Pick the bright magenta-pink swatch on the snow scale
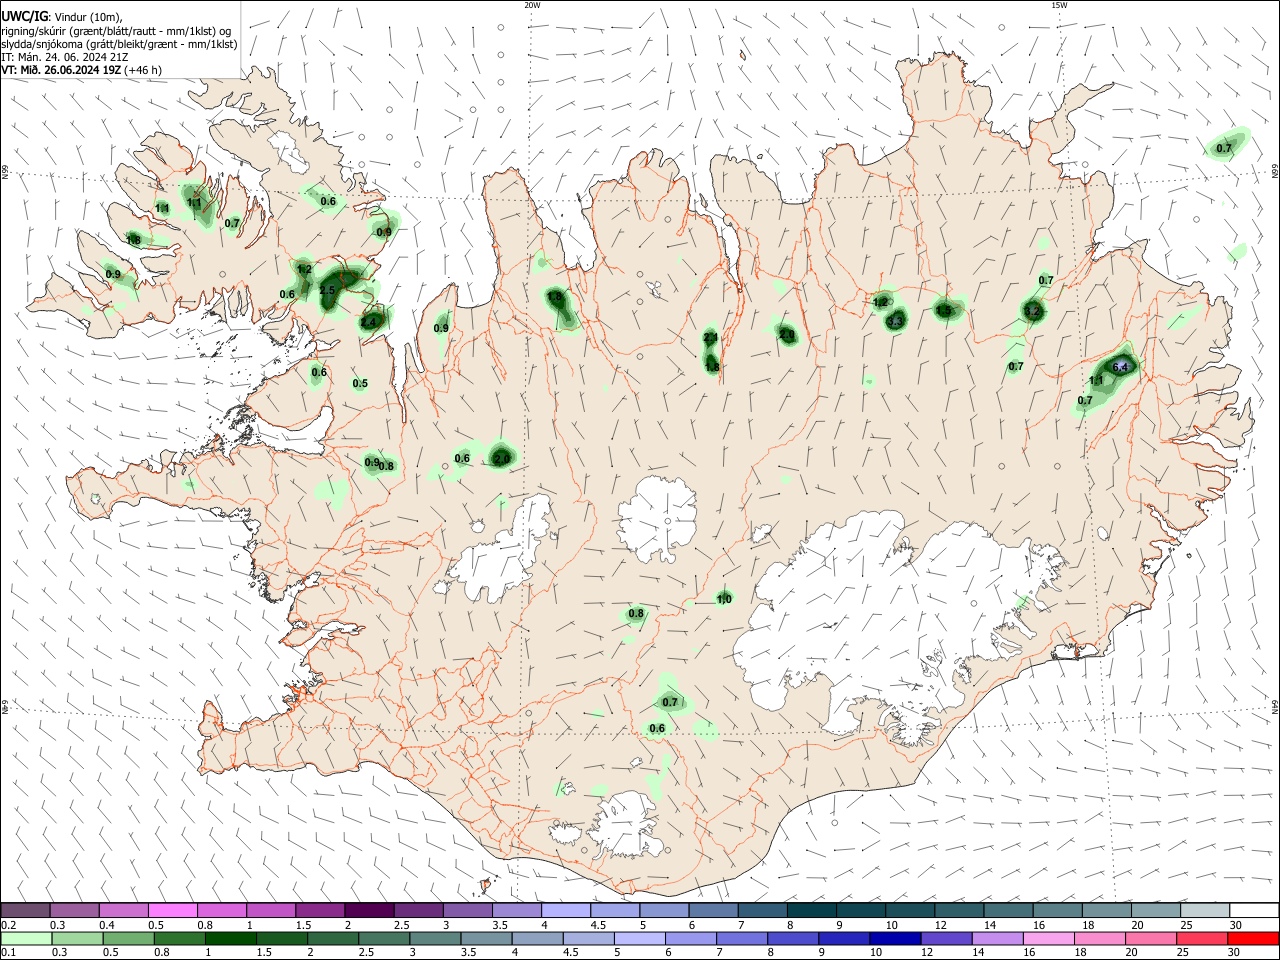The image size is (1280, 960). coord(173,910)
